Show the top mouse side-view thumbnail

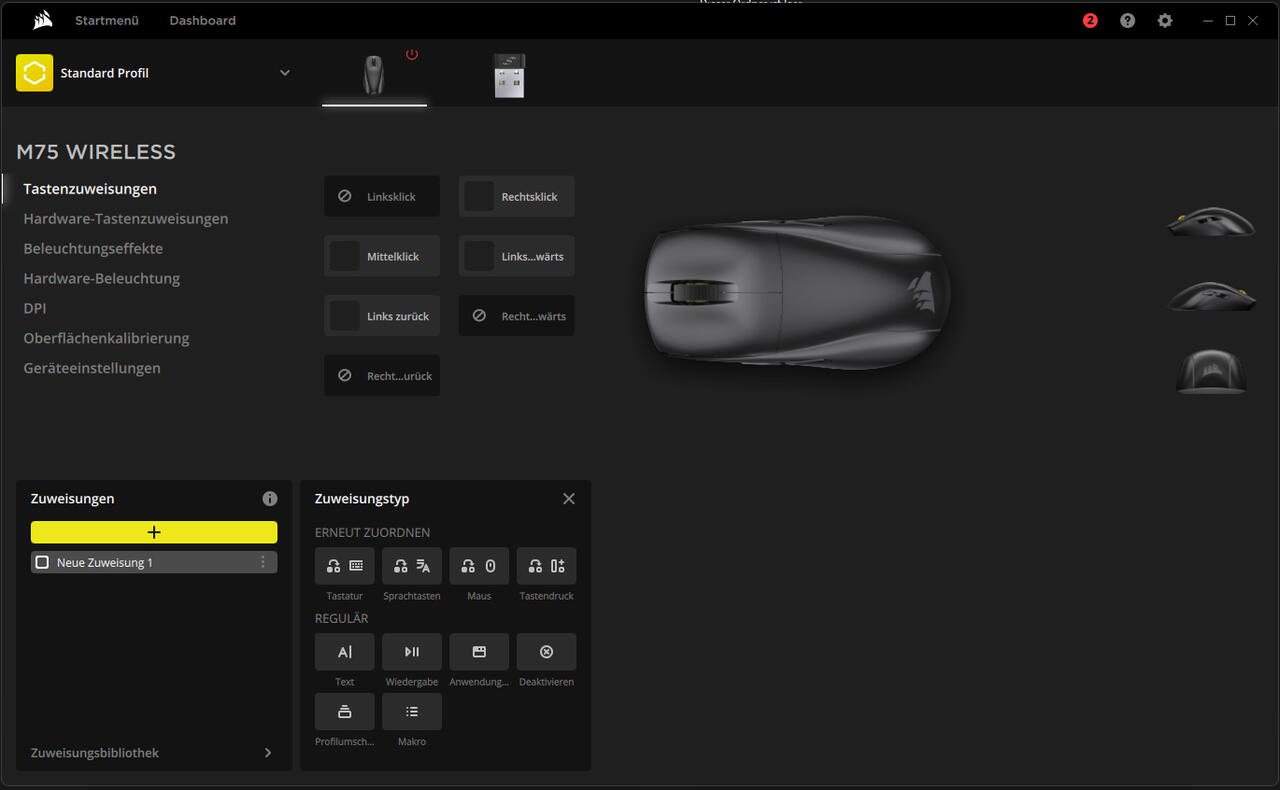point(1211,221)
